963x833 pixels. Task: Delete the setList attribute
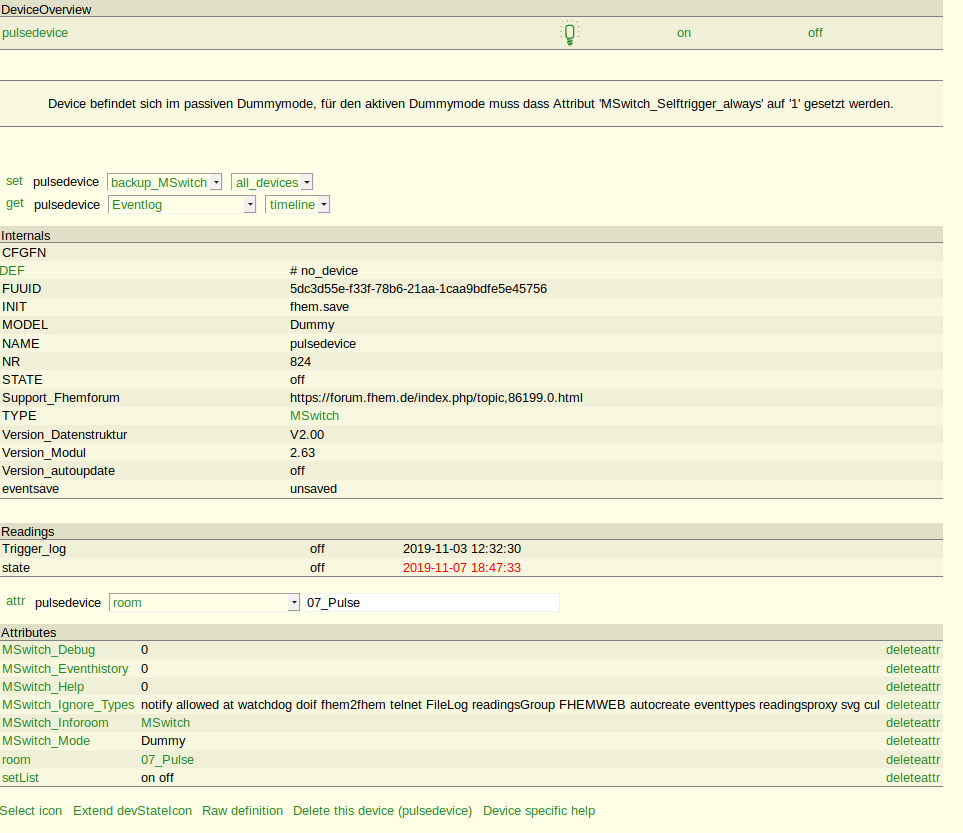pyautogui.click(x=913, y=778)
